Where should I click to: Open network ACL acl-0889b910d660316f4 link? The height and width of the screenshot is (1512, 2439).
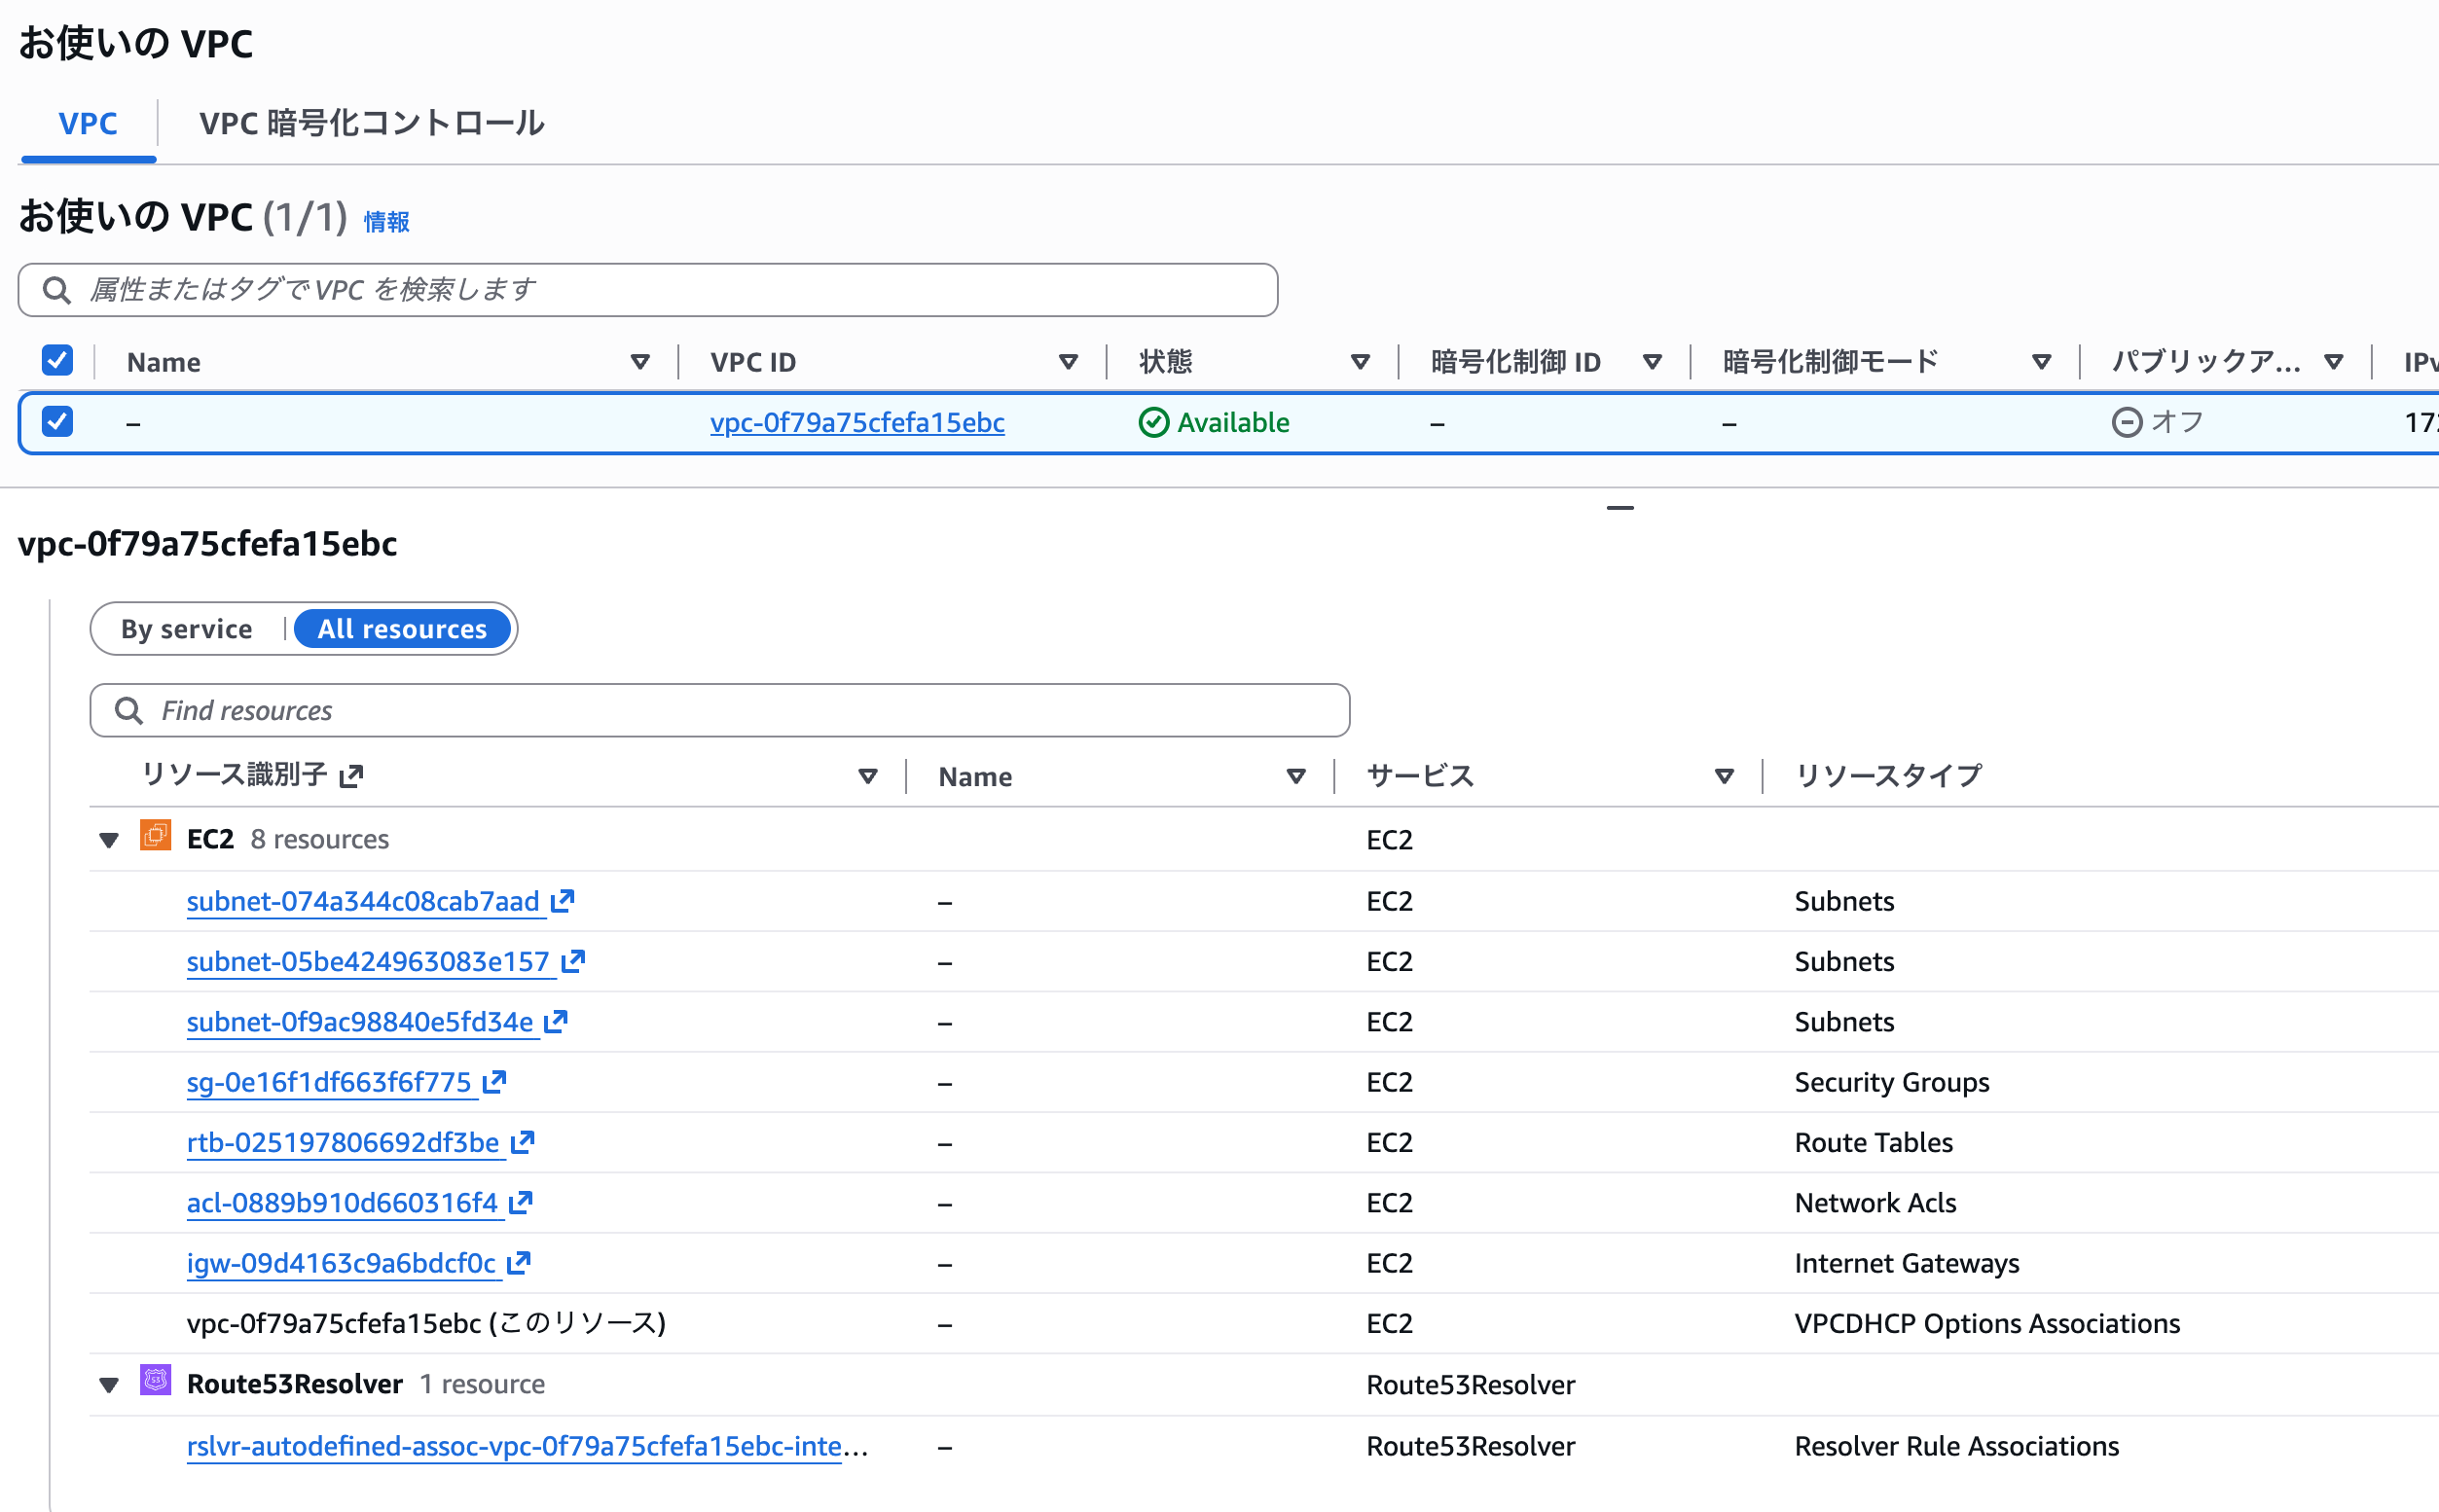(x=342, y=1202)
